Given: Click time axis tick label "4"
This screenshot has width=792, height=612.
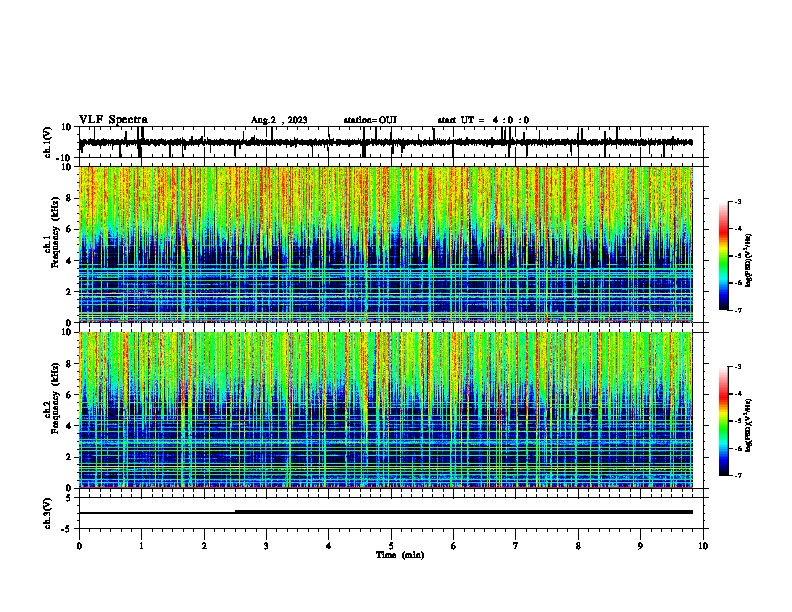Looking at the screenshot, I should click(x=329, y=546).
